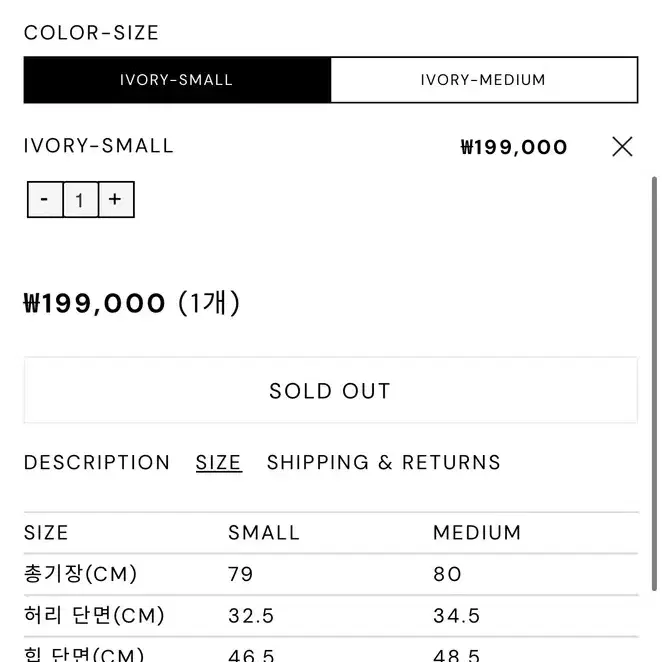Click the SOLD OUT button

point(331,390)
